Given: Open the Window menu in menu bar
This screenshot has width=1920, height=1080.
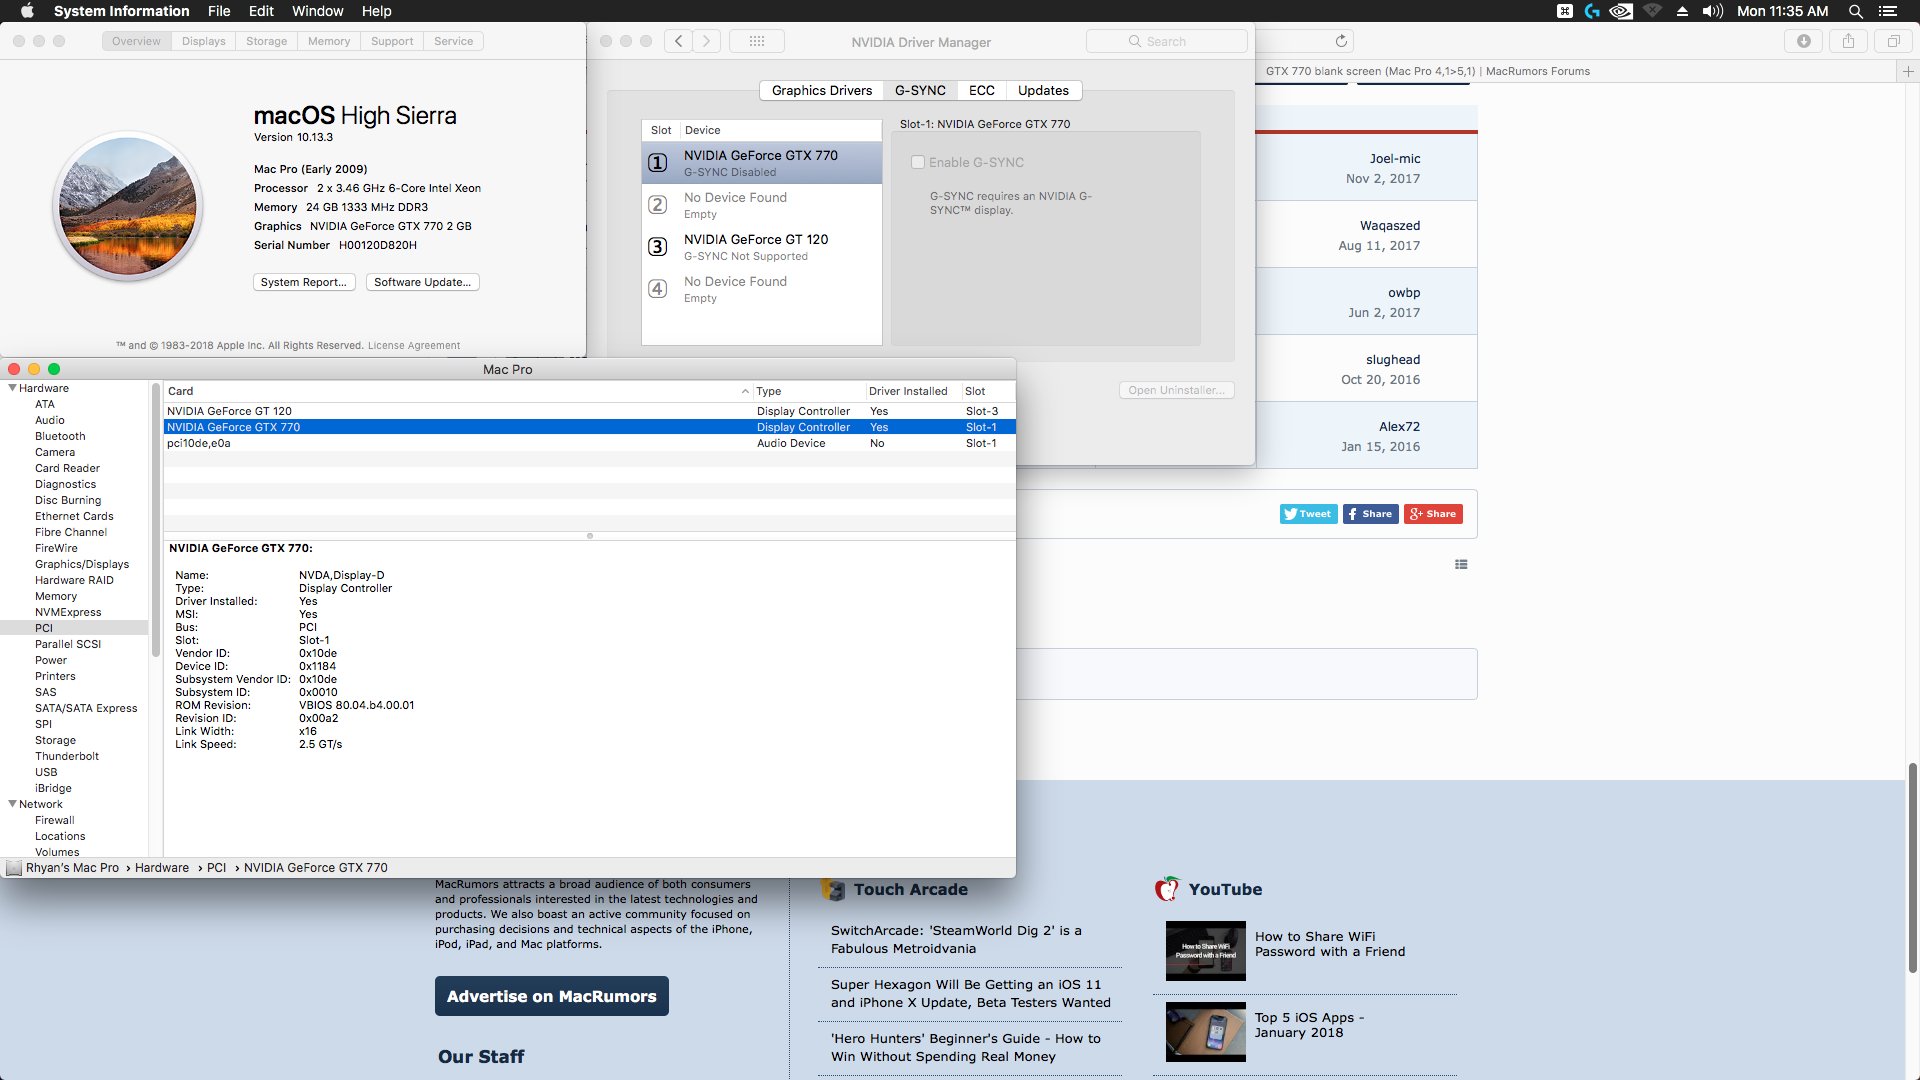Looking at the screenshot, I should pyautogui.click(x=317, y=11).
